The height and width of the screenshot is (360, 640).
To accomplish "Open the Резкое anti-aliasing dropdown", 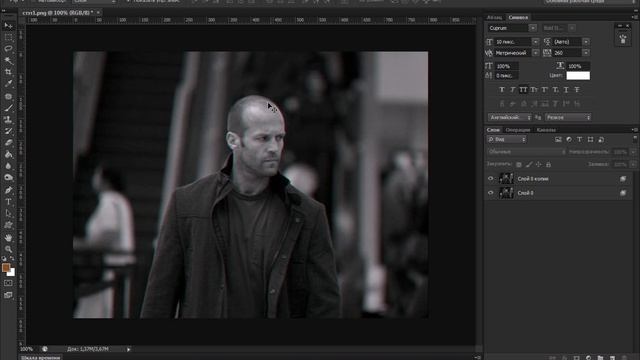I will click(568, 117).
